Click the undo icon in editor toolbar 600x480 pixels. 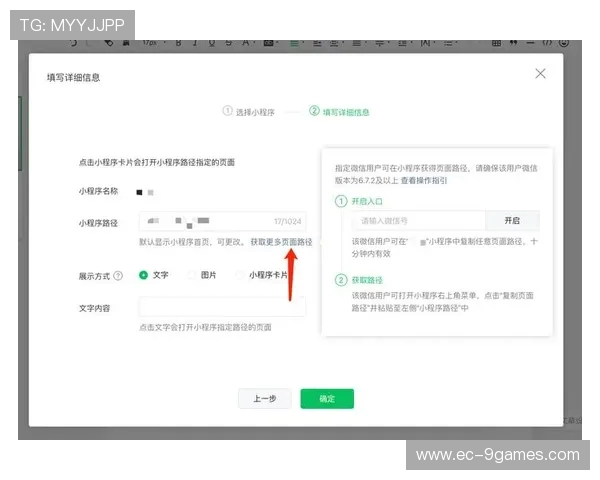click(x=73, y=43)
